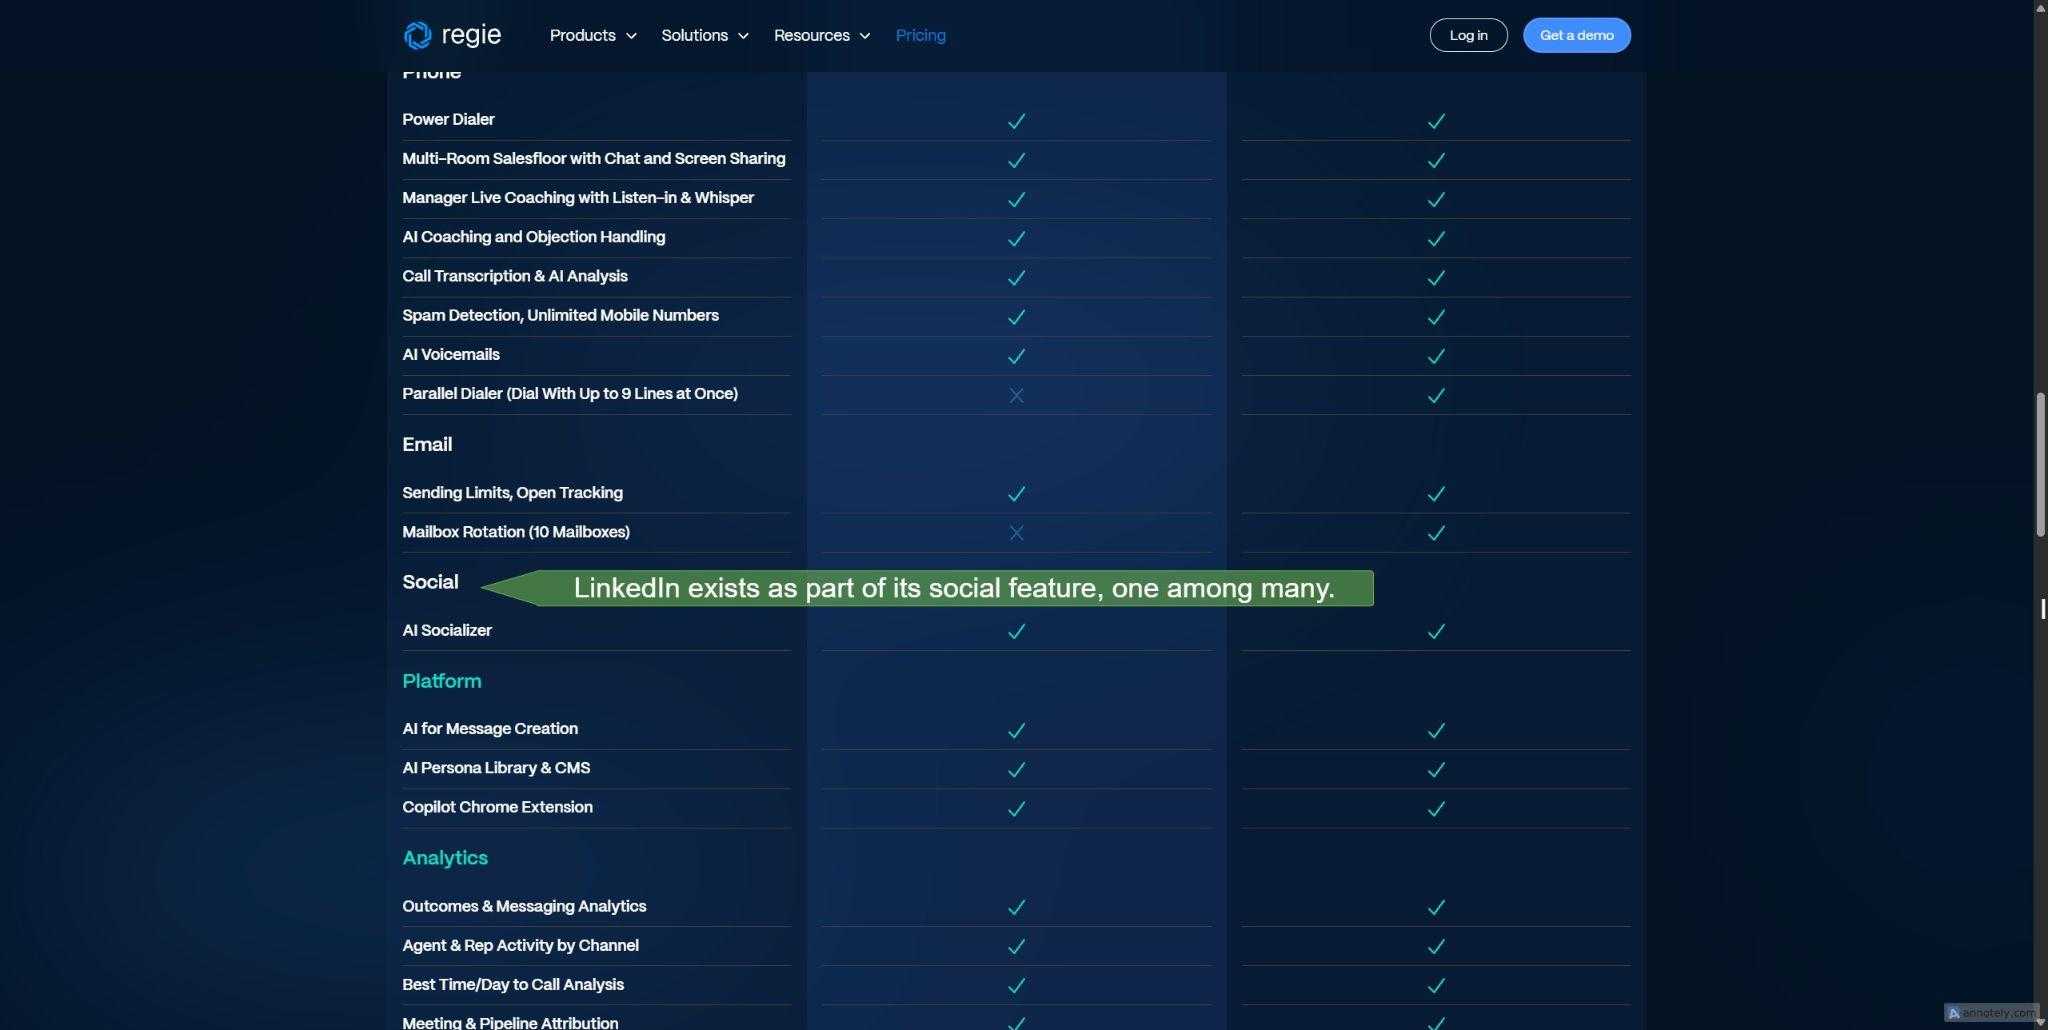Click first-column checkmark for Copilot Chrome Extension
Screen dimensions: 2048x1030
pos(1016,808)
